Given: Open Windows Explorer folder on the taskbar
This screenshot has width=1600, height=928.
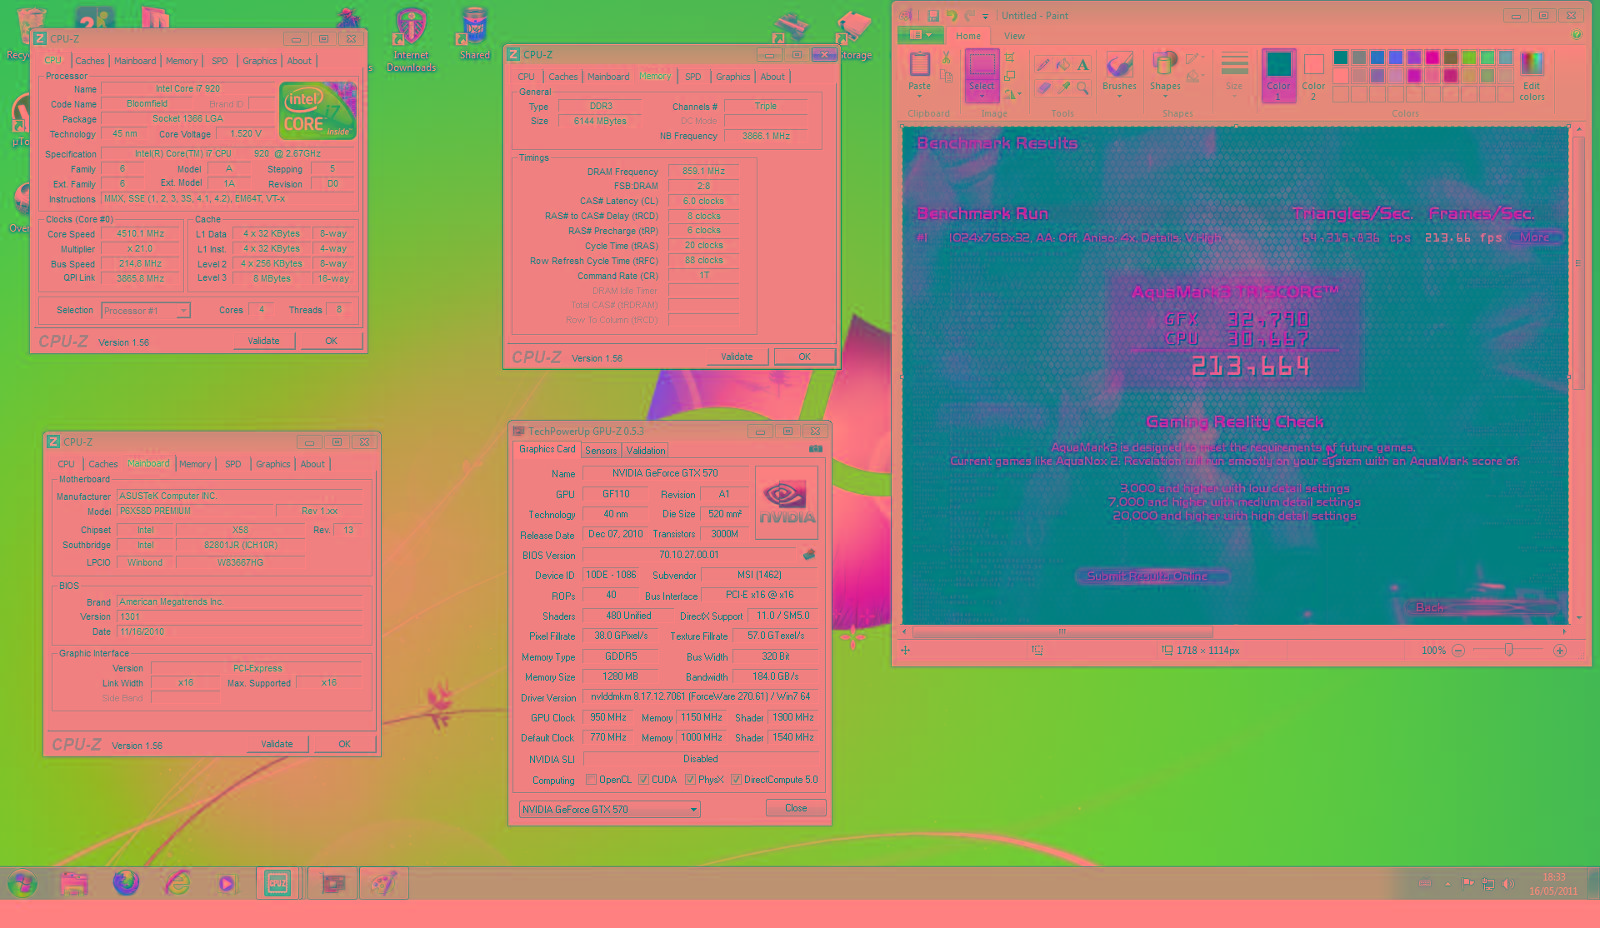Looking at the screenshot, I should pyautogui.click(x=74, y=883).
